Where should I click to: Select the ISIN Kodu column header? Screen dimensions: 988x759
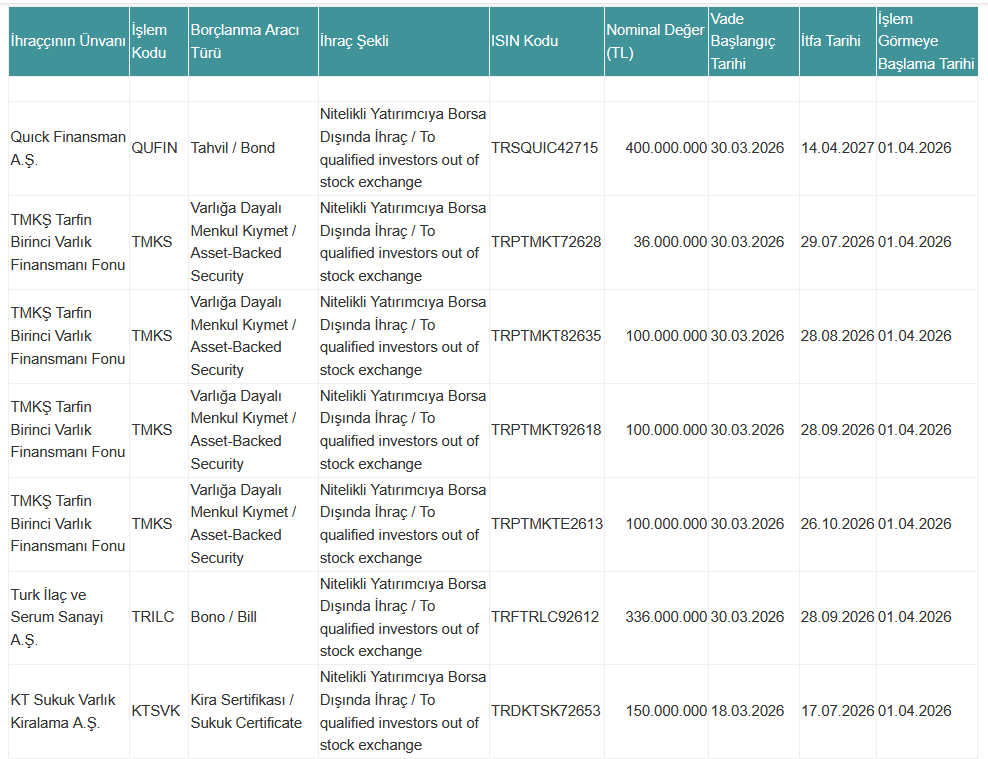point(525,41)
